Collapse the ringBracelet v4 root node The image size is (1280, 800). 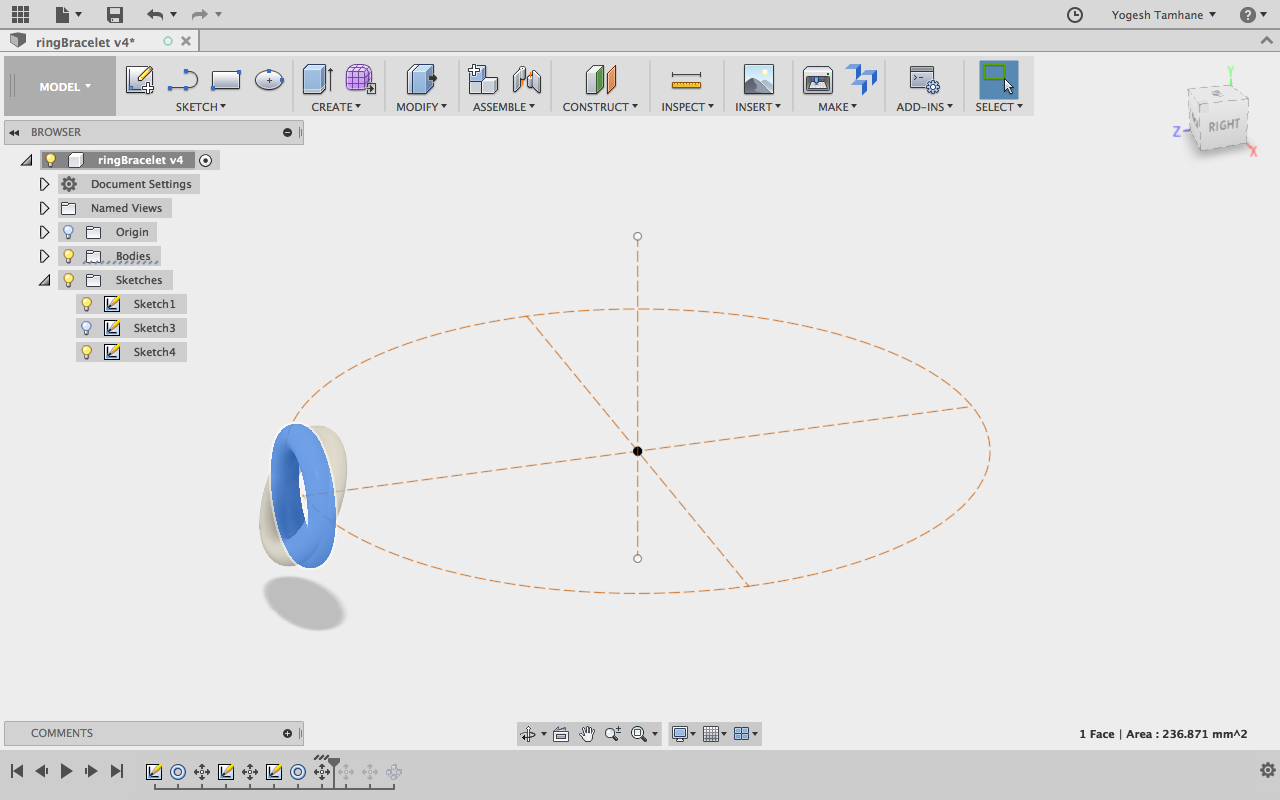[x=27, y=160]
